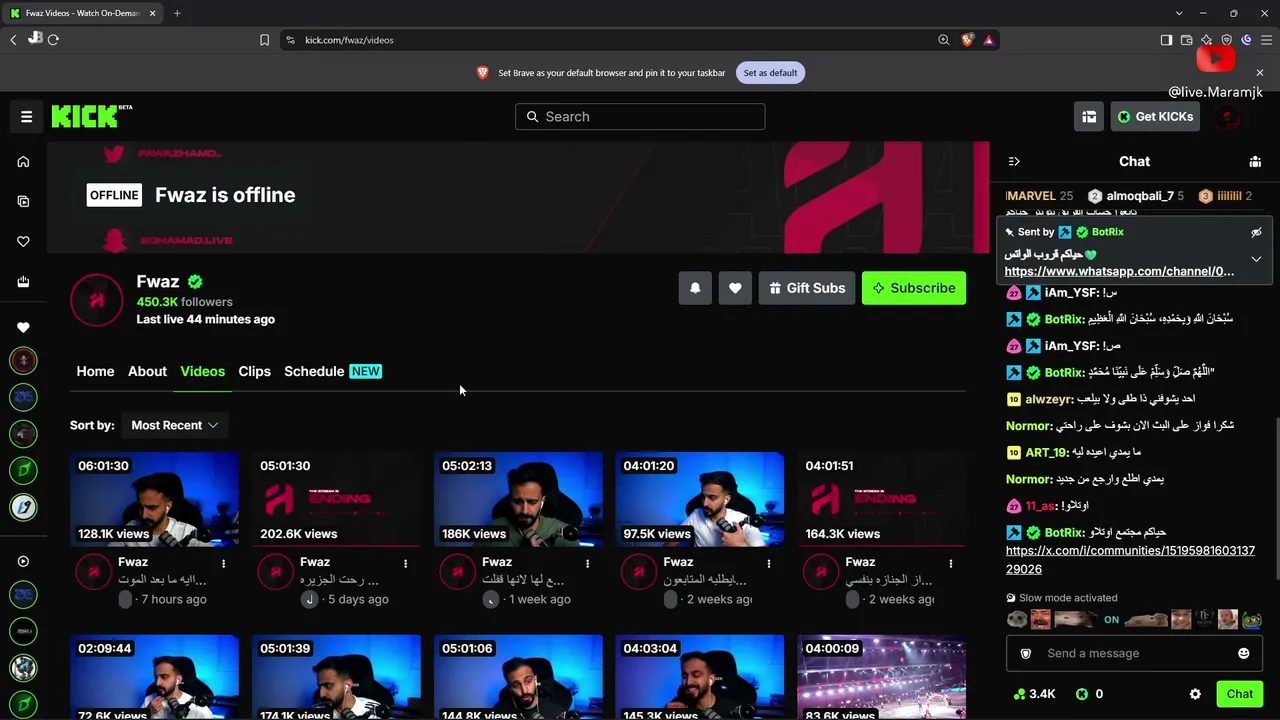Open chat settings gear icon
This screenshot has width=1280, height=720.
[1195, 694]
